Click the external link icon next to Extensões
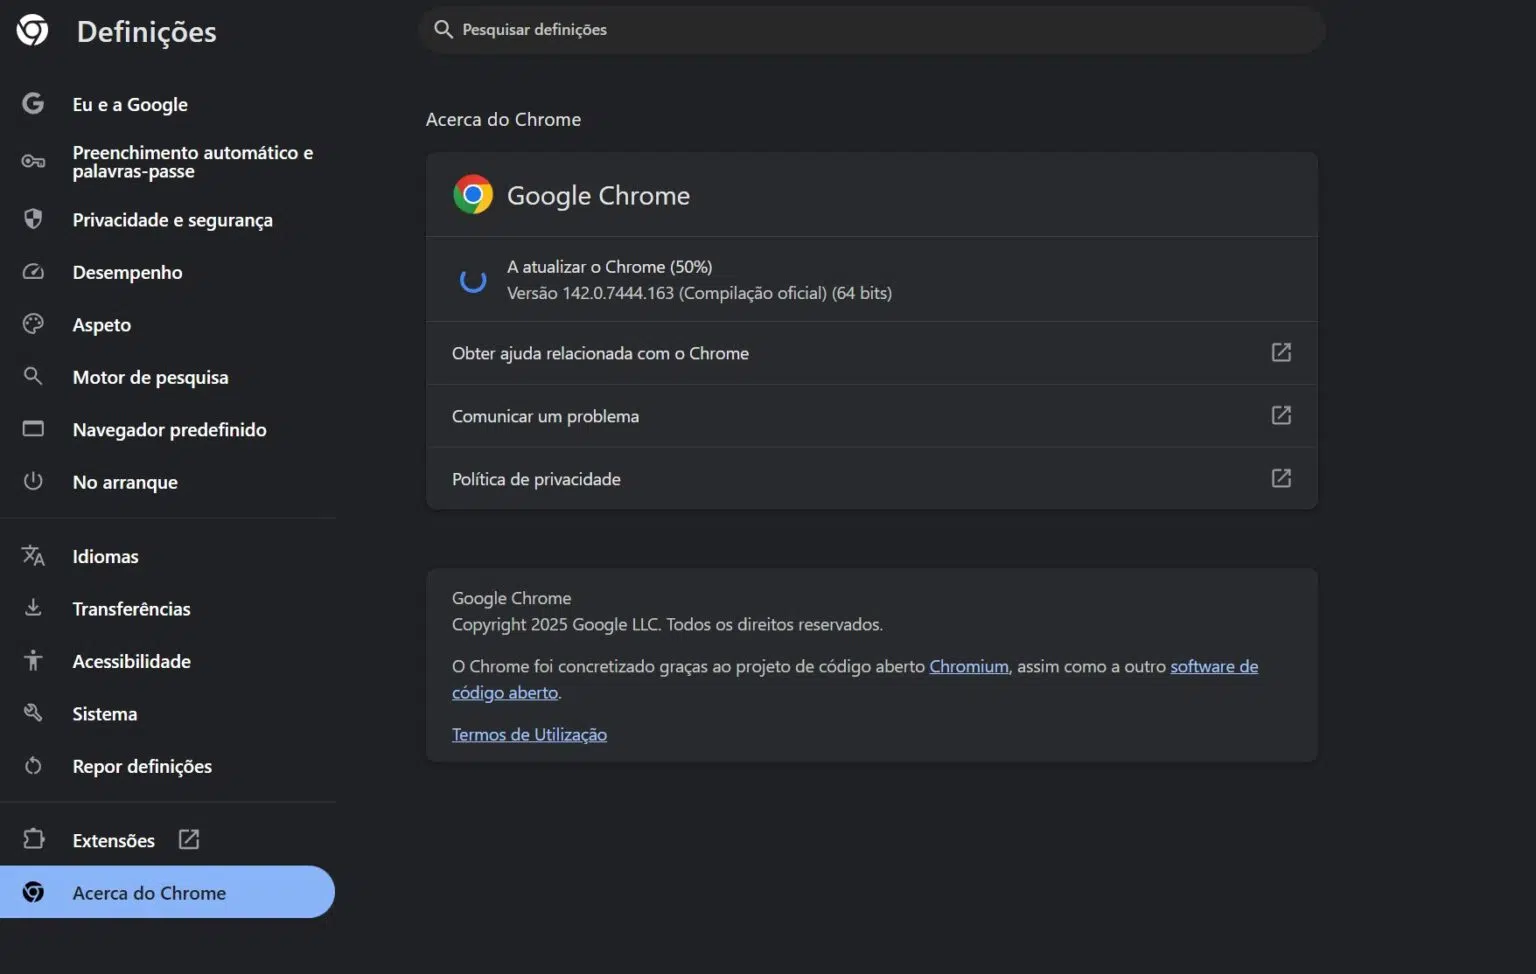1536x974 pixels. 189,840
